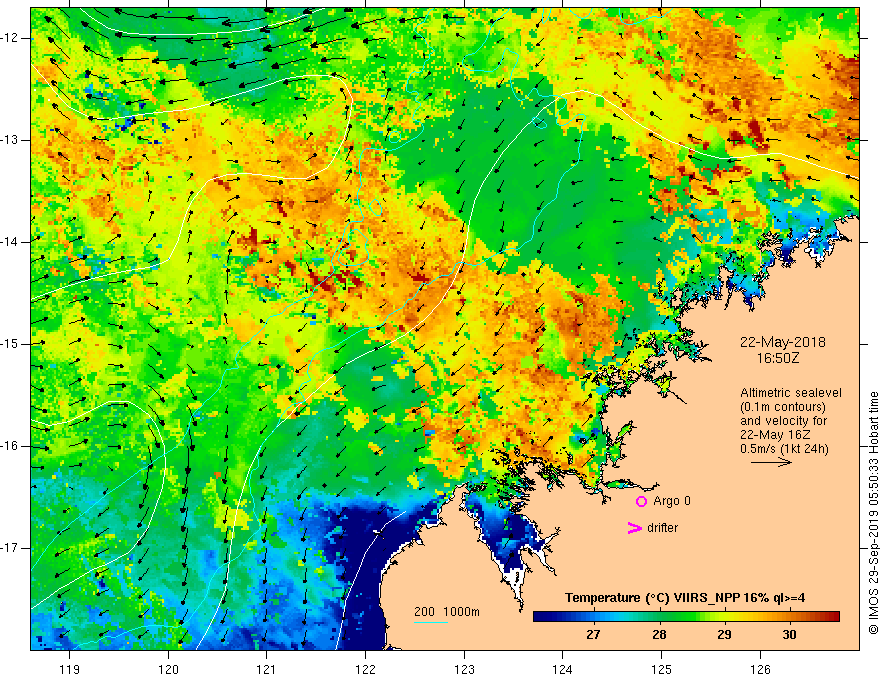The height and width of the screenshot is (680, 880).
Task: Click the '123' longitude axis label
Action: click(464, 669)
